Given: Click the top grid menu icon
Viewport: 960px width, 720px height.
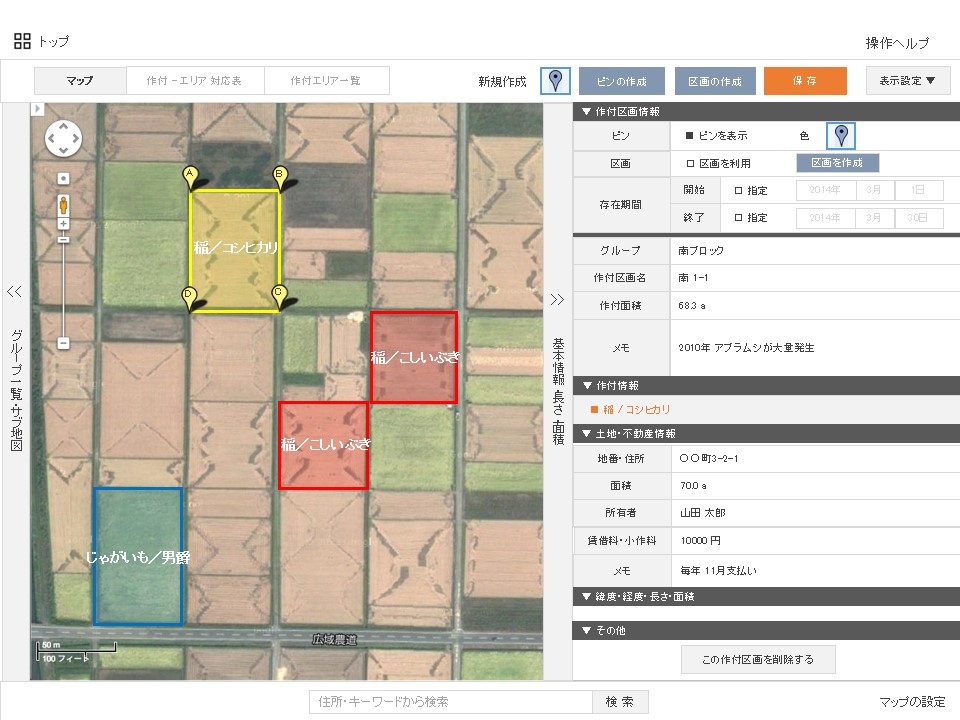Looking at the screenshot, I should pos(22,41).
